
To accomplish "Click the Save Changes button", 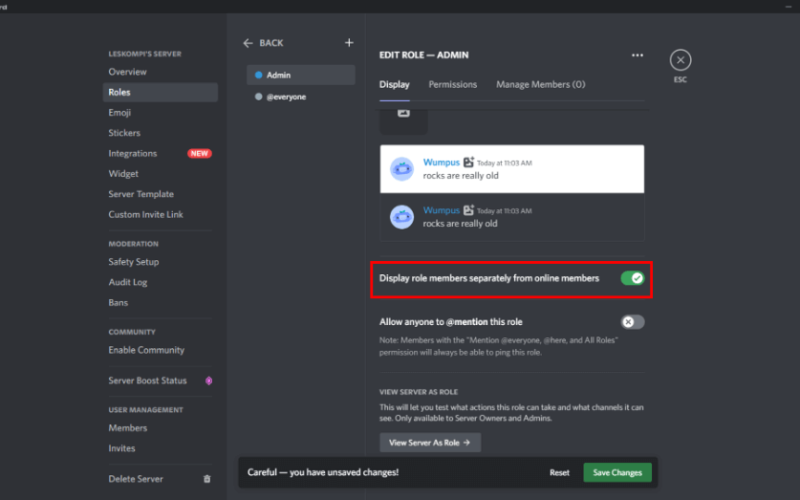I will 617,472.
